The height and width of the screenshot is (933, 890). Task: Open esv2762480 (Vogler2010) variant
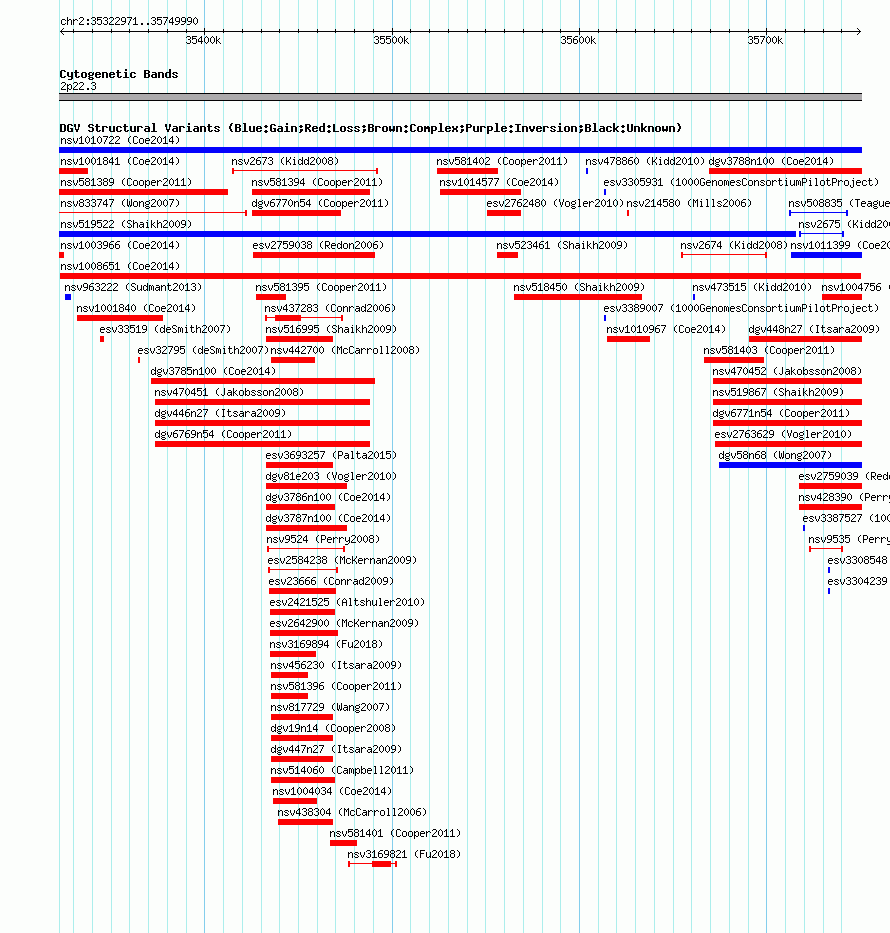555,203
